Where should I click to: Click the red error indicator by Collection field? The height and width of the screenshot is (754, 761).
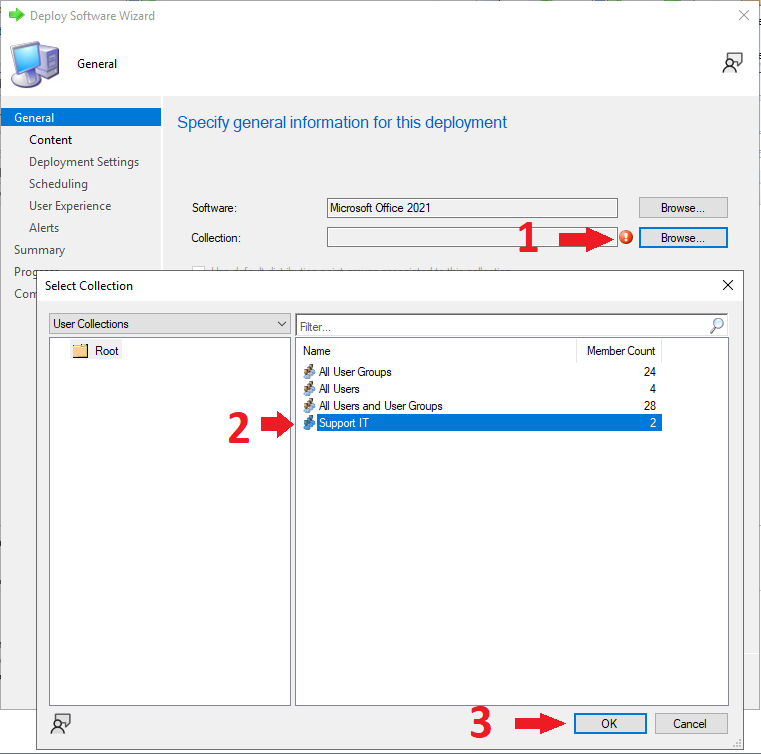click(626, 237)
